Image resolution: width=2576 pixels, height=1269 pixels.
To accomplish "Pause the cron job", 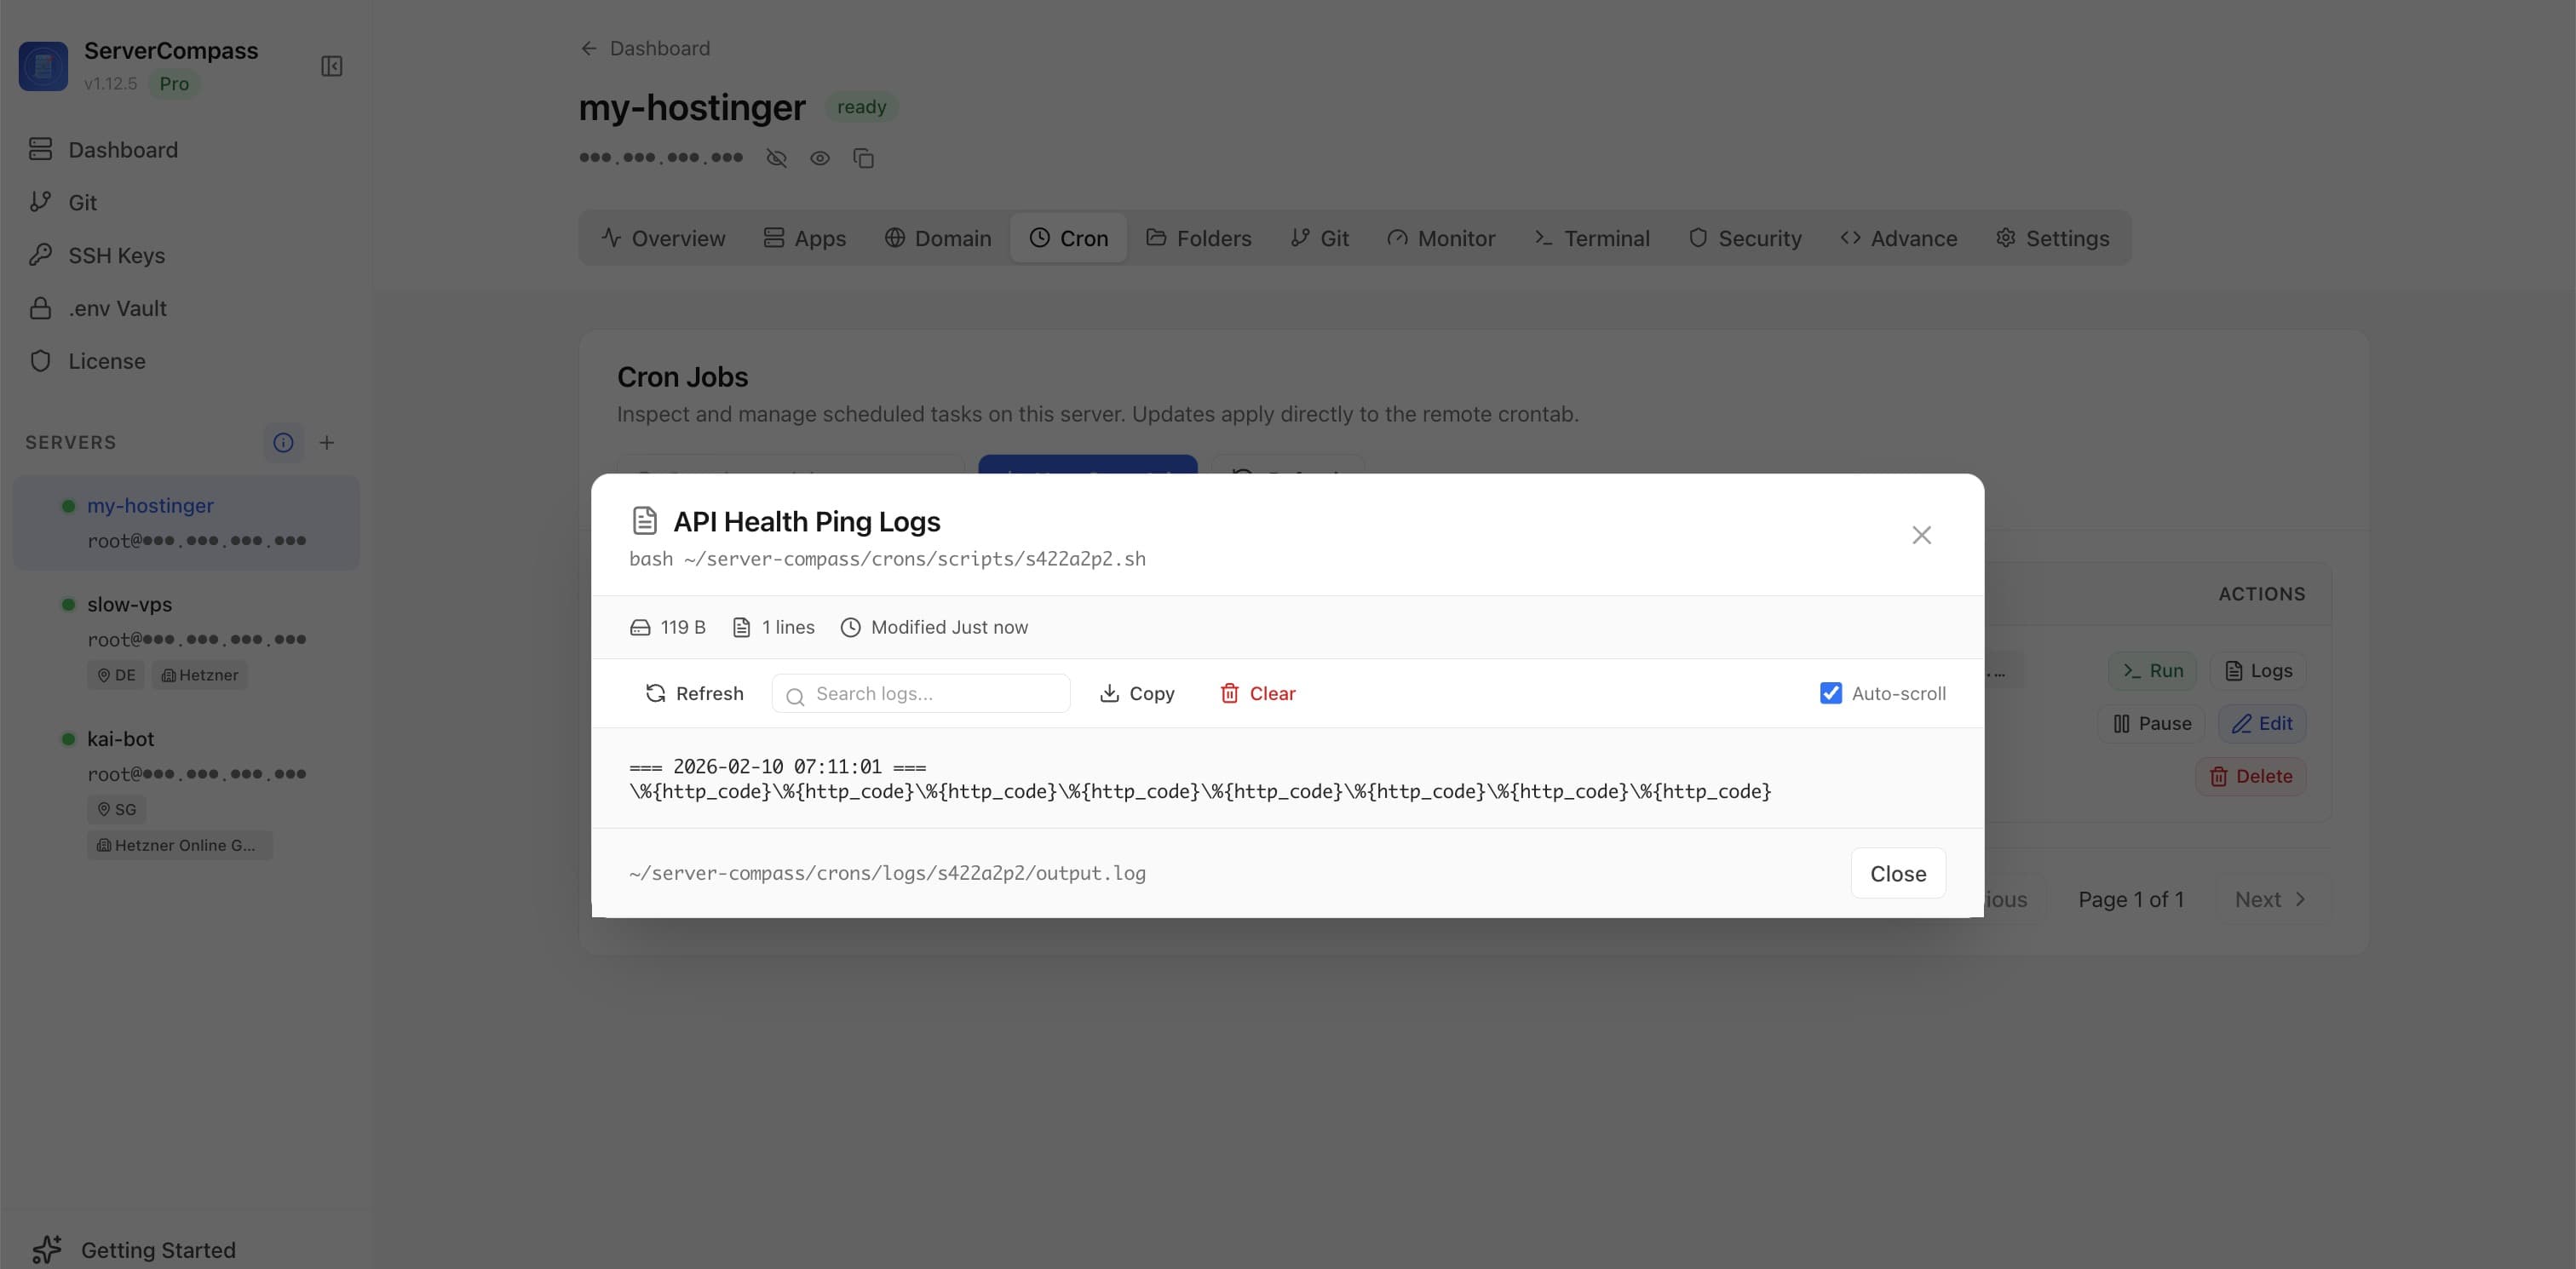I will pos(2152,723).
